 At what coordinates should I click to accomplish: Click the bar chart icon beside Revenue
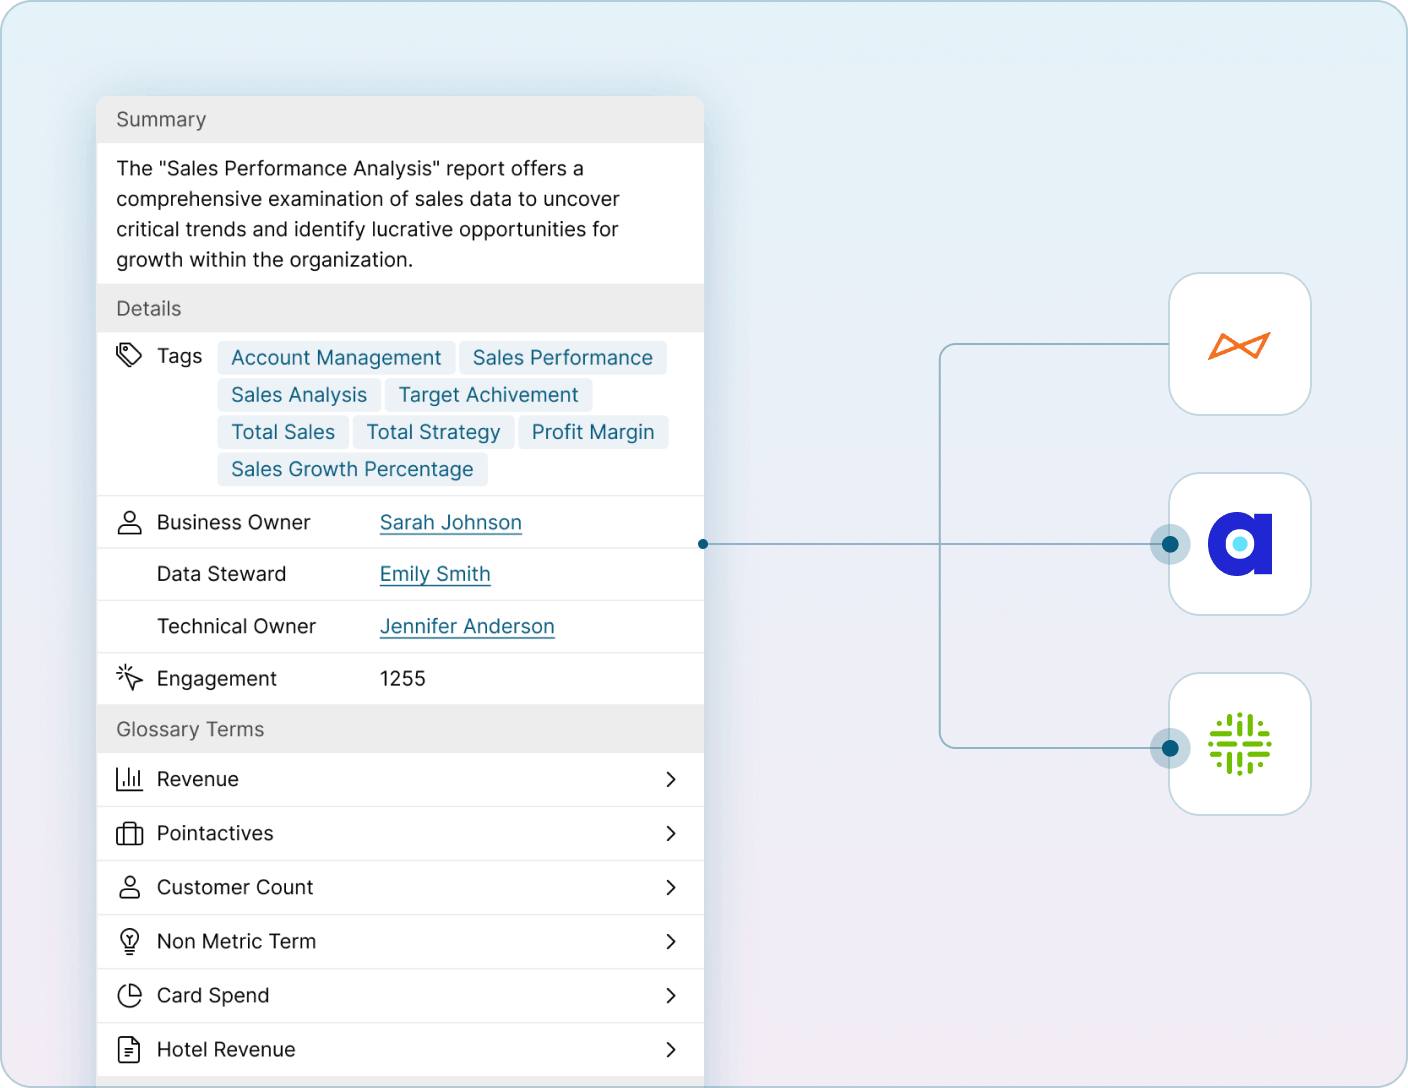click(130, 779)
